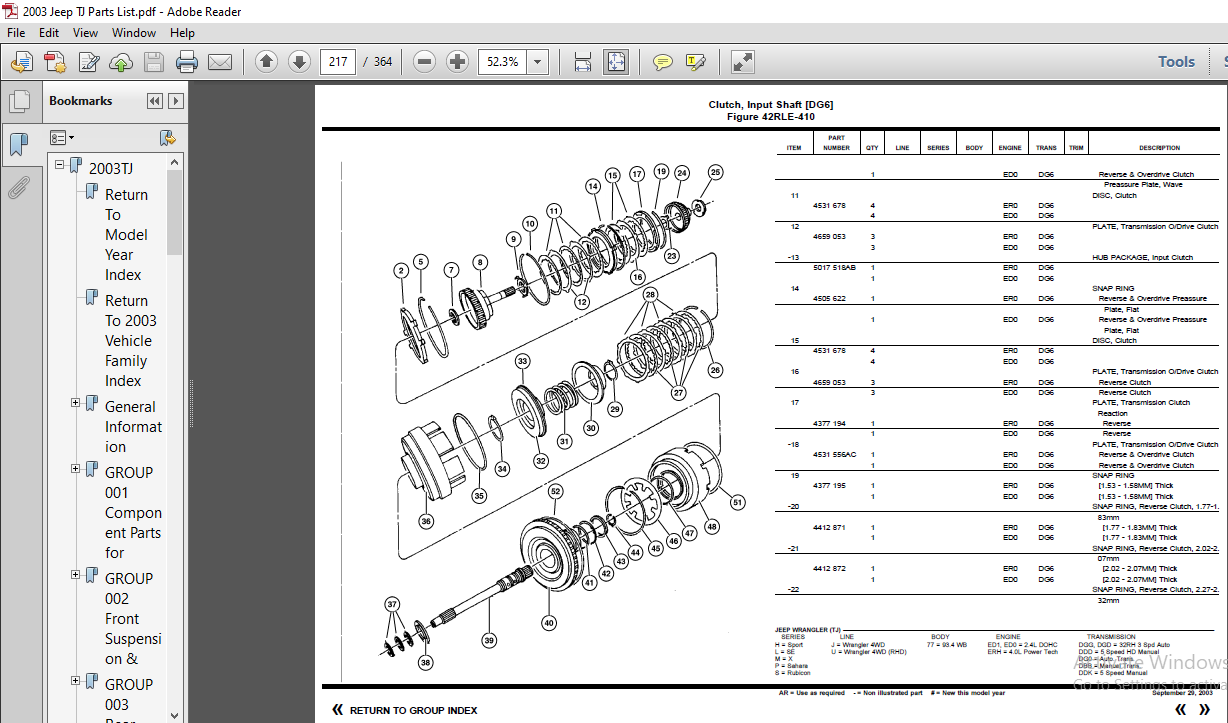
Task: Open the Help menu
Action: point(182,32)
